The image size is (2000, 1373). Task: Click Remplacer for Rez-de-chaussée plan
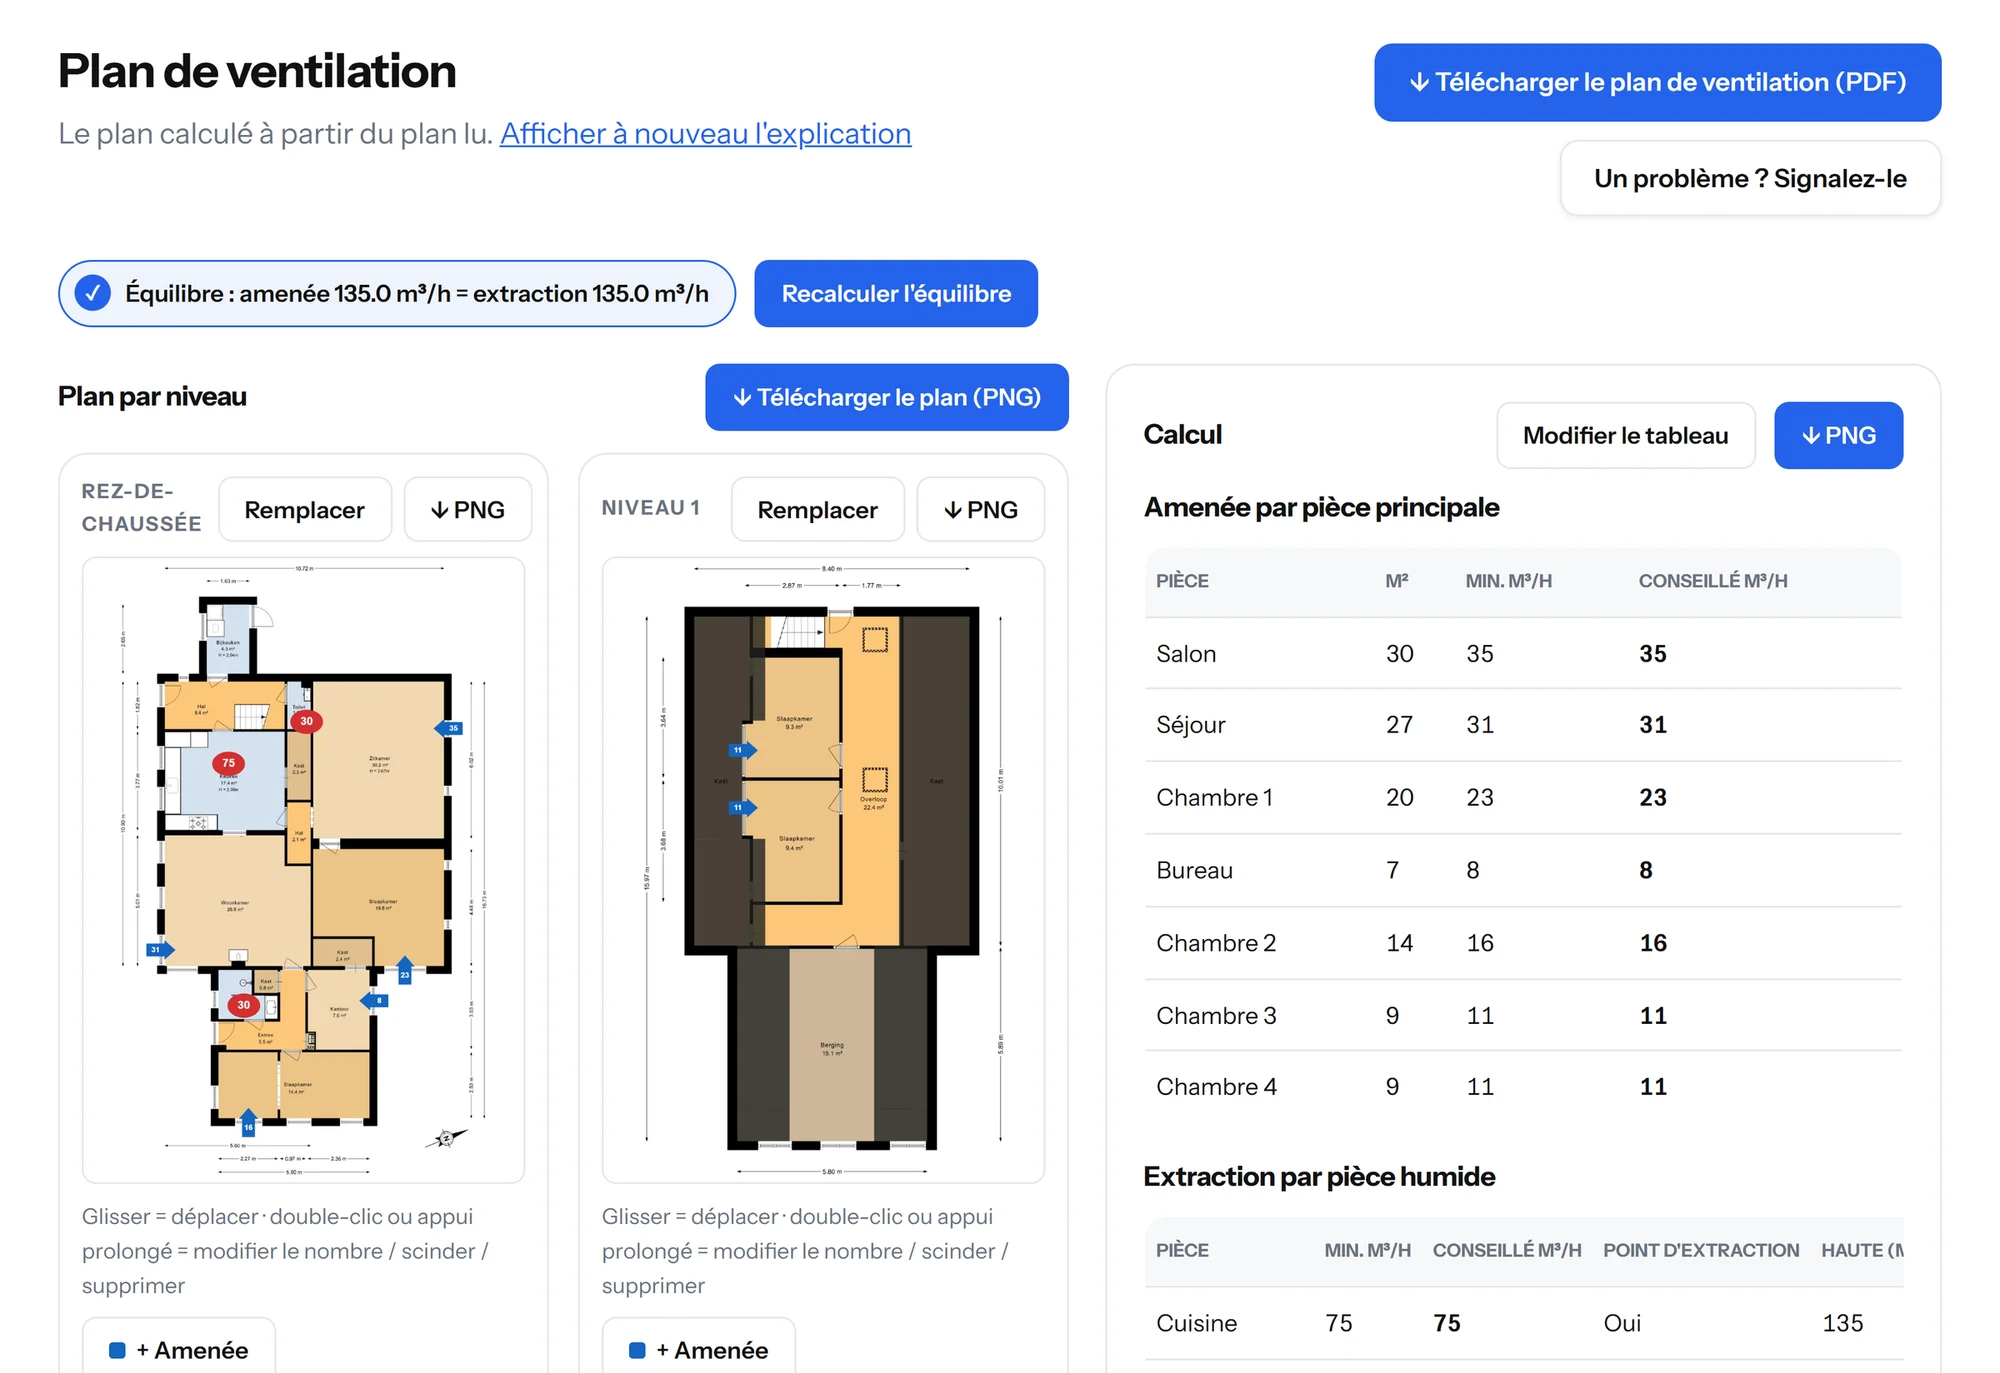(305, 510)
